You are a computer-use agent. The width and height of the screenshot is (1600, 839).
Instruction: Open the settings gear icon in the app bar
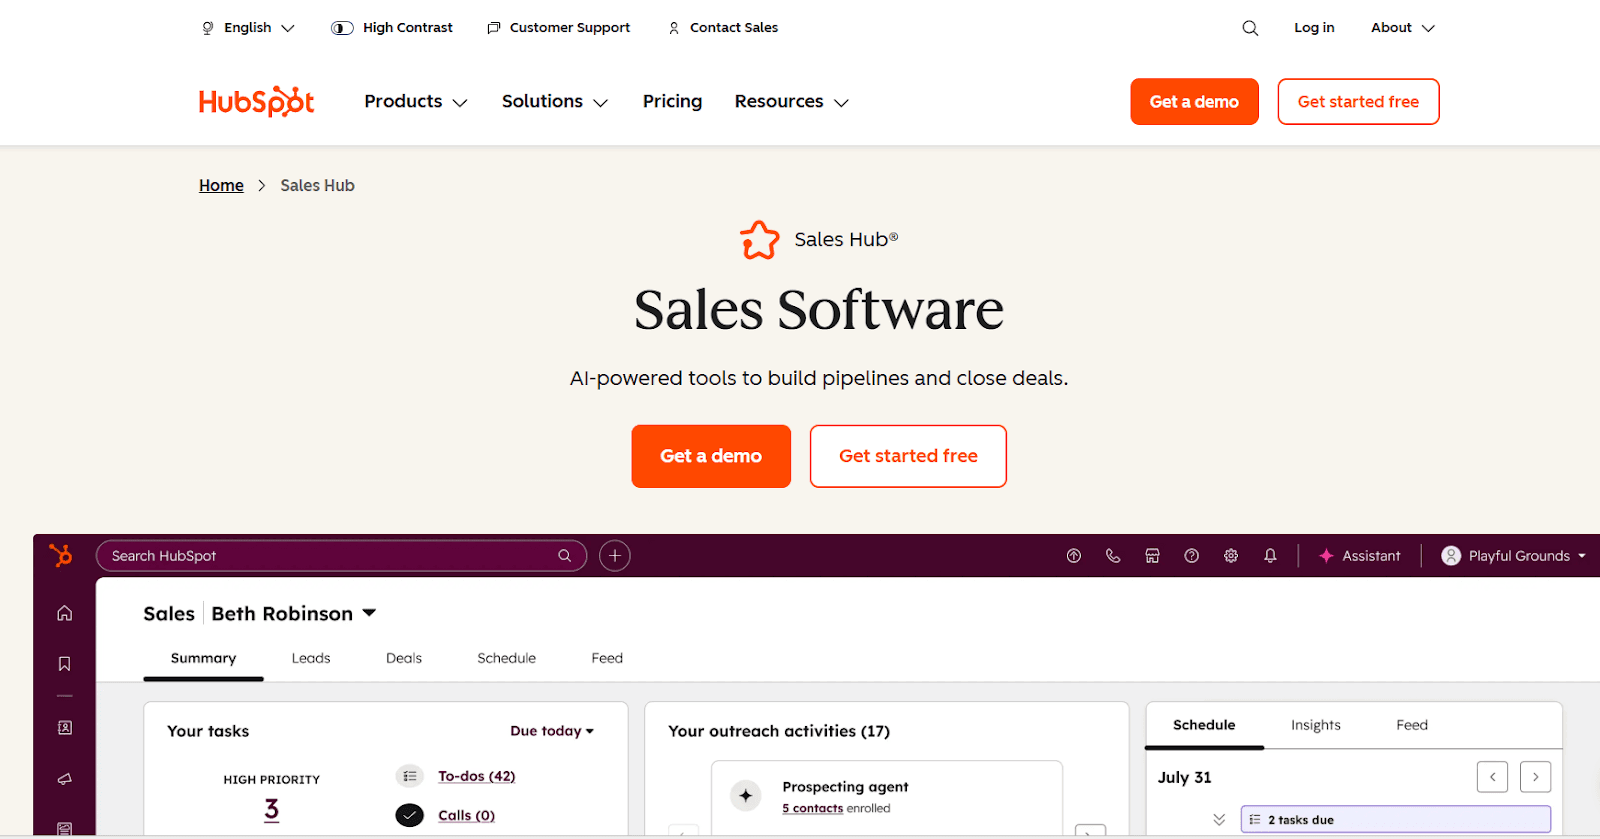[x=1231, y=556]
